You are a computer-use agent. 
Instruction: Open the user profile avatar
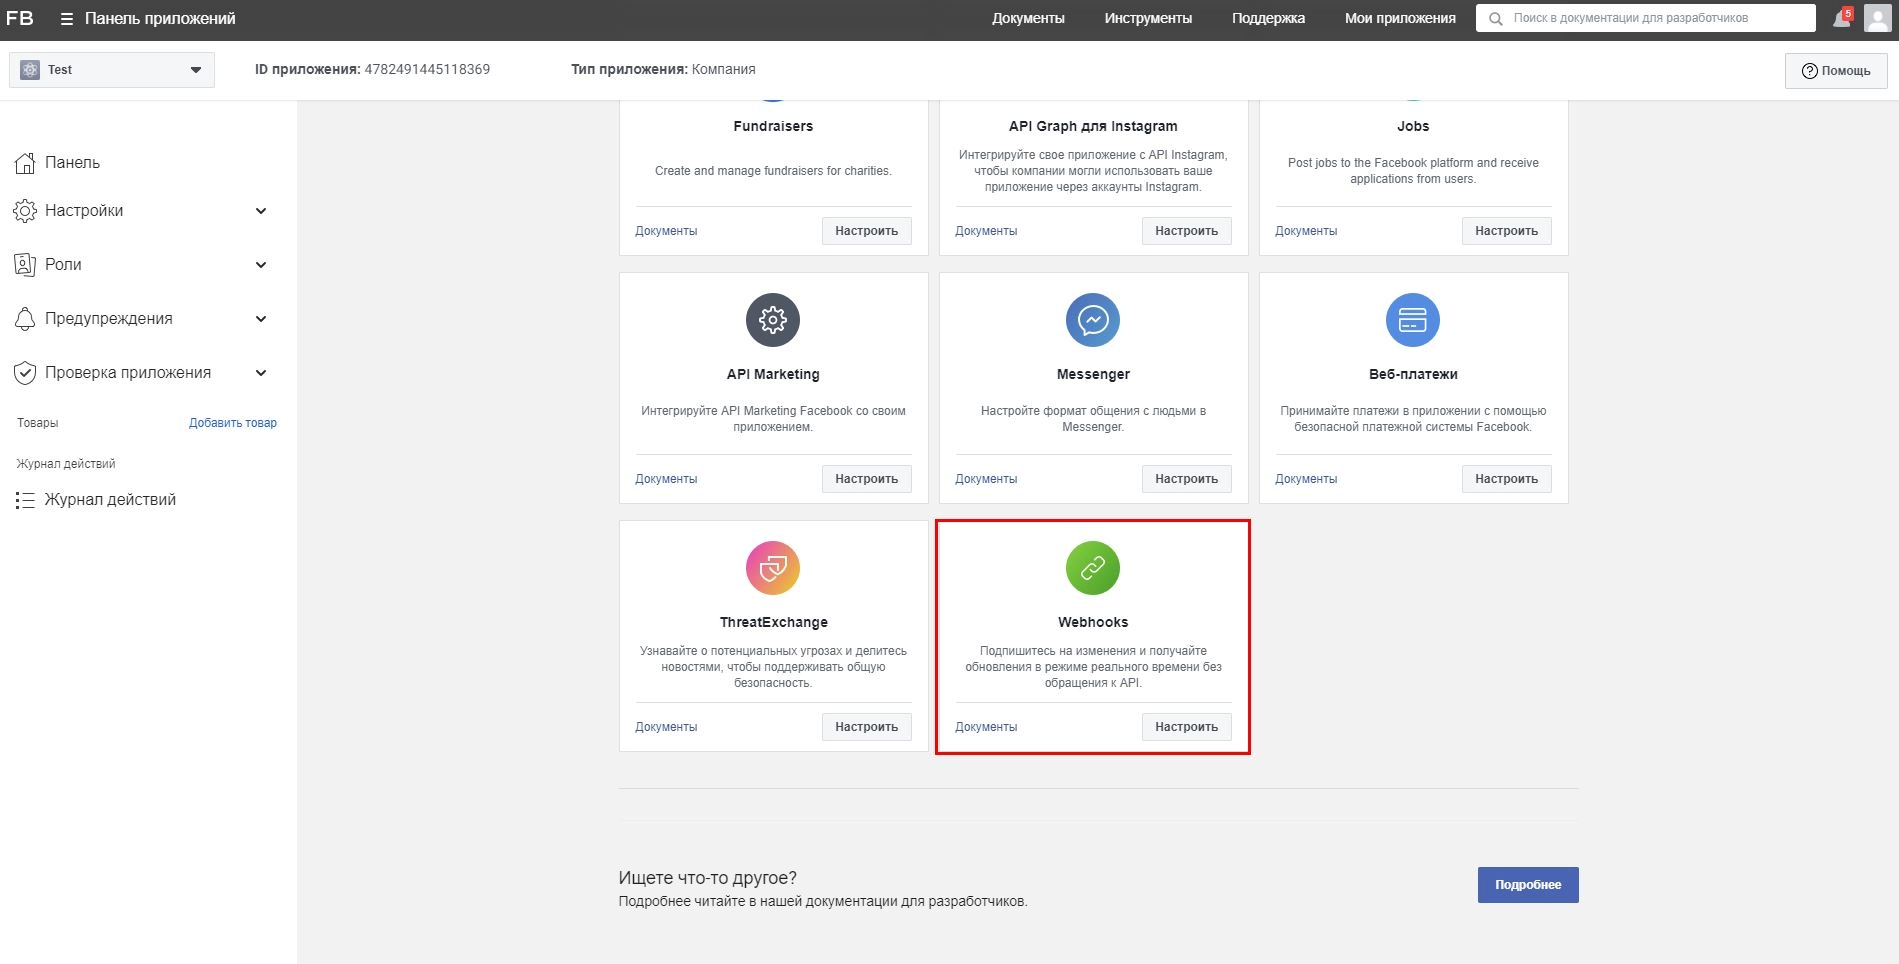pos(1877,18)
